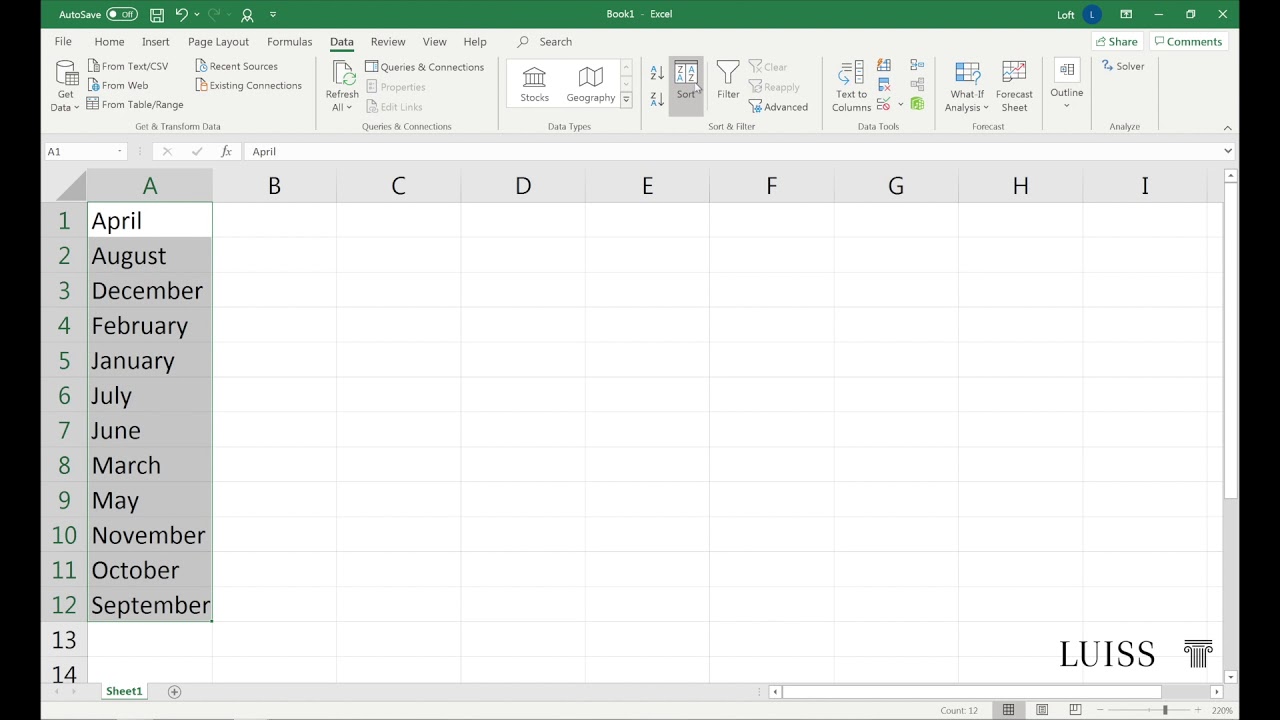Click the Save icon in the title bar
1280x720 pixels.
pos(157,15)
